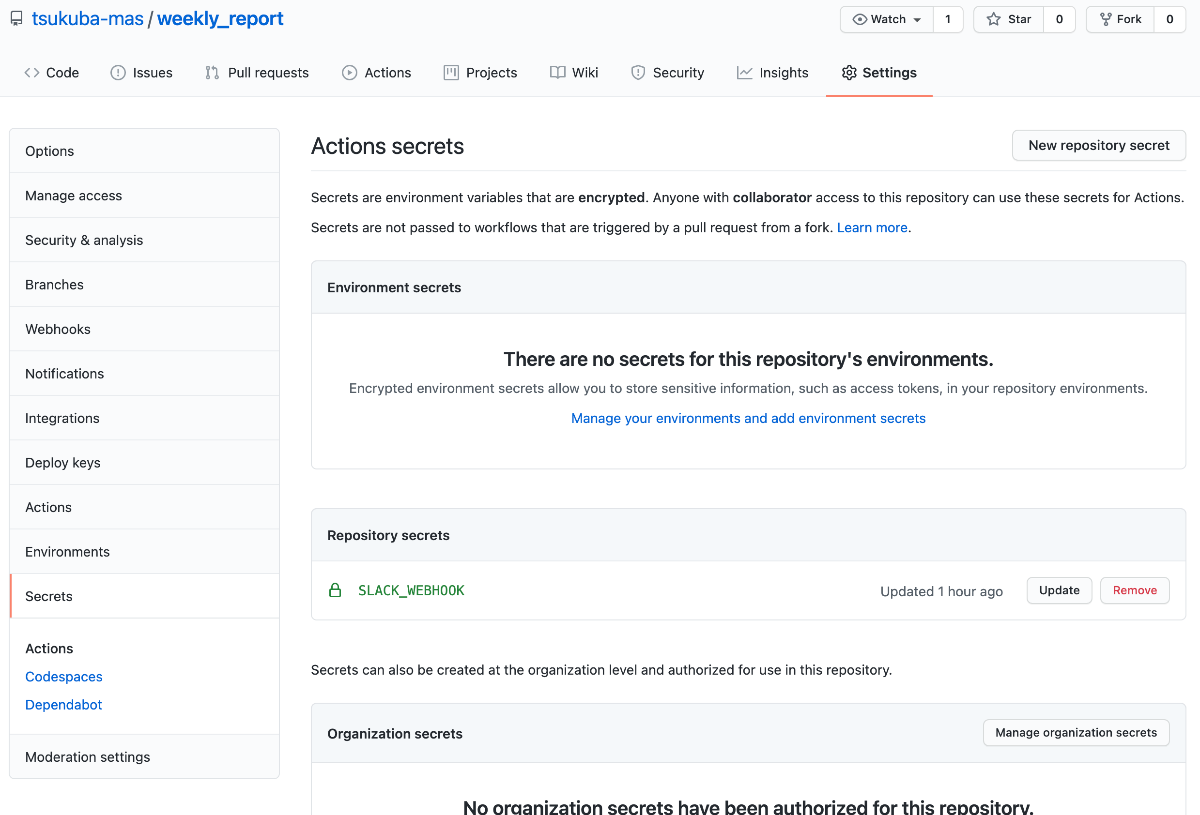Screen dimensions: 1200x815
Task: Click the Fork icon
Action: click(1105, 19)
